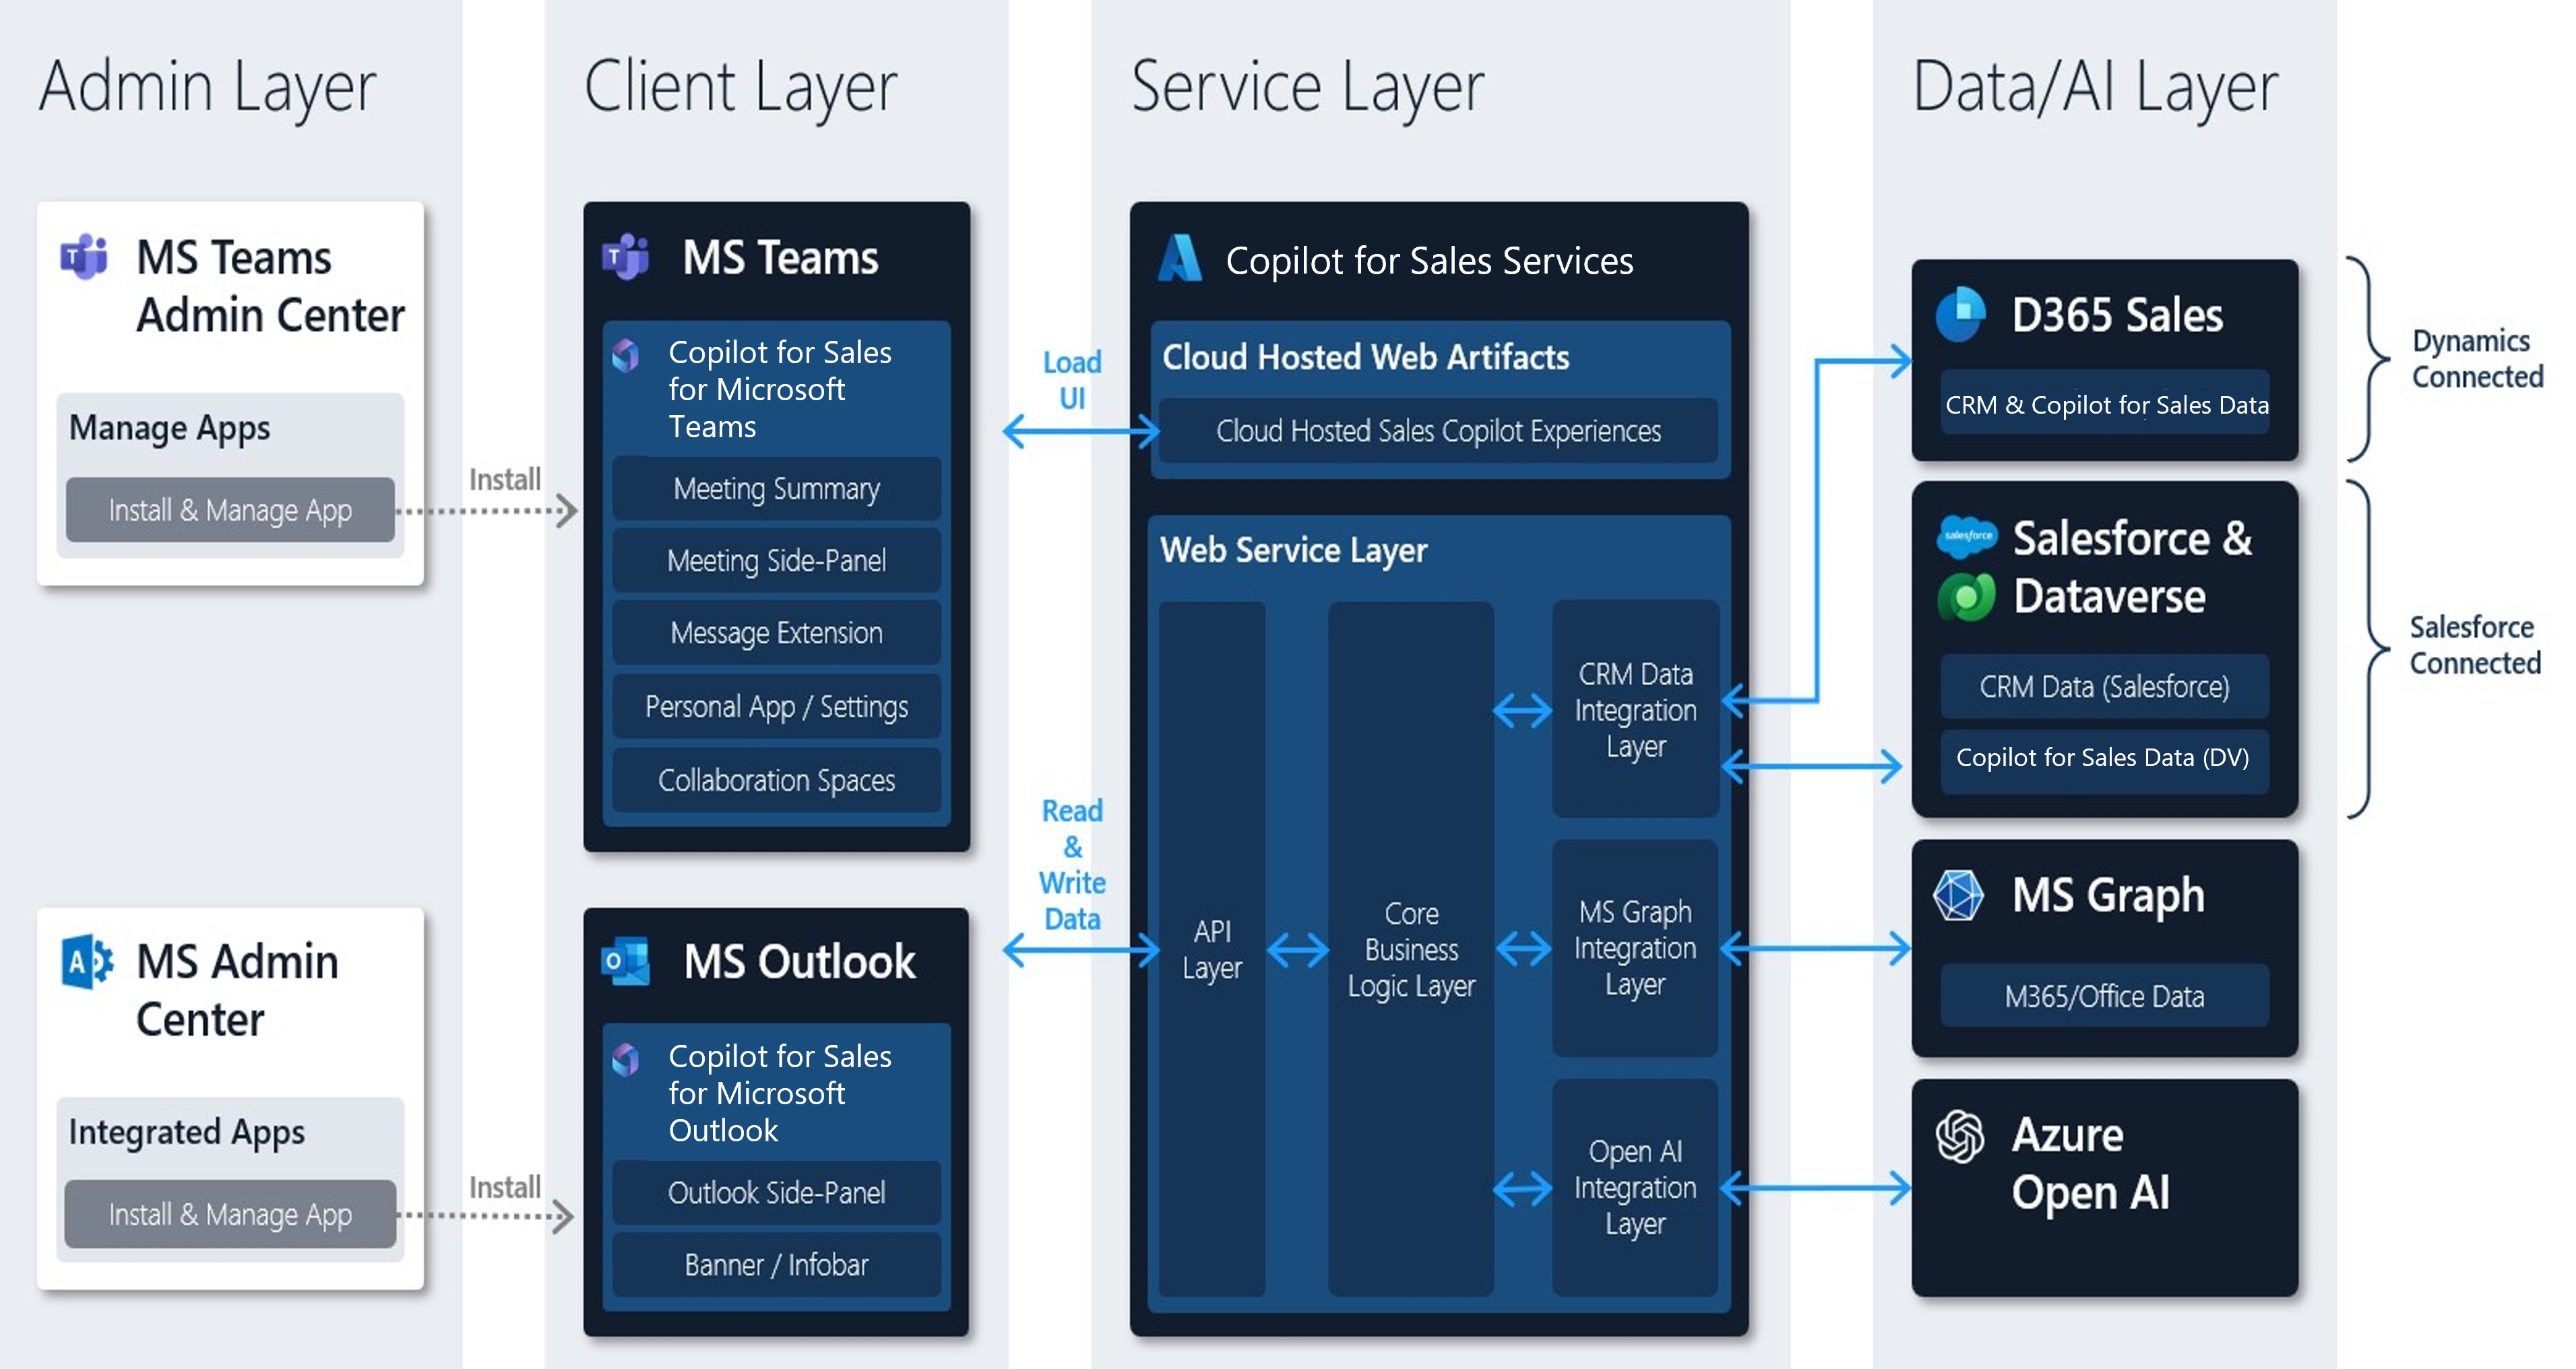Select the Banner / Infobar box
This screenshot has width=2576, height=1369.
click(x=777, y=1265)
